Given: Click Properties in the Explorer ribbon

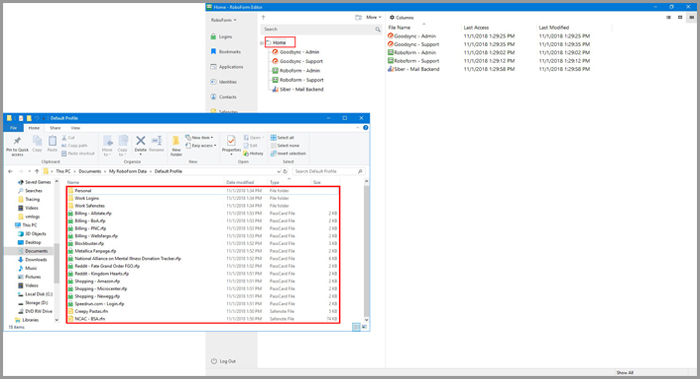Looking at the screenshot, I should [x=231, y=145].
